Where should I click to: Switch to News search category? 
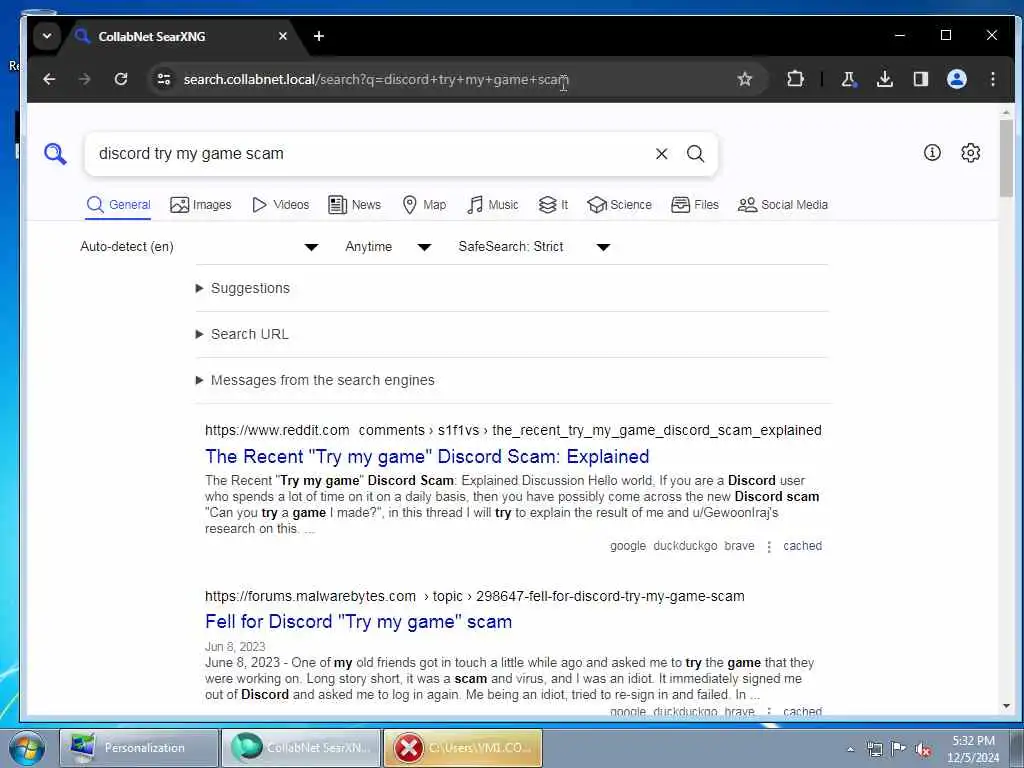(355, 204)
